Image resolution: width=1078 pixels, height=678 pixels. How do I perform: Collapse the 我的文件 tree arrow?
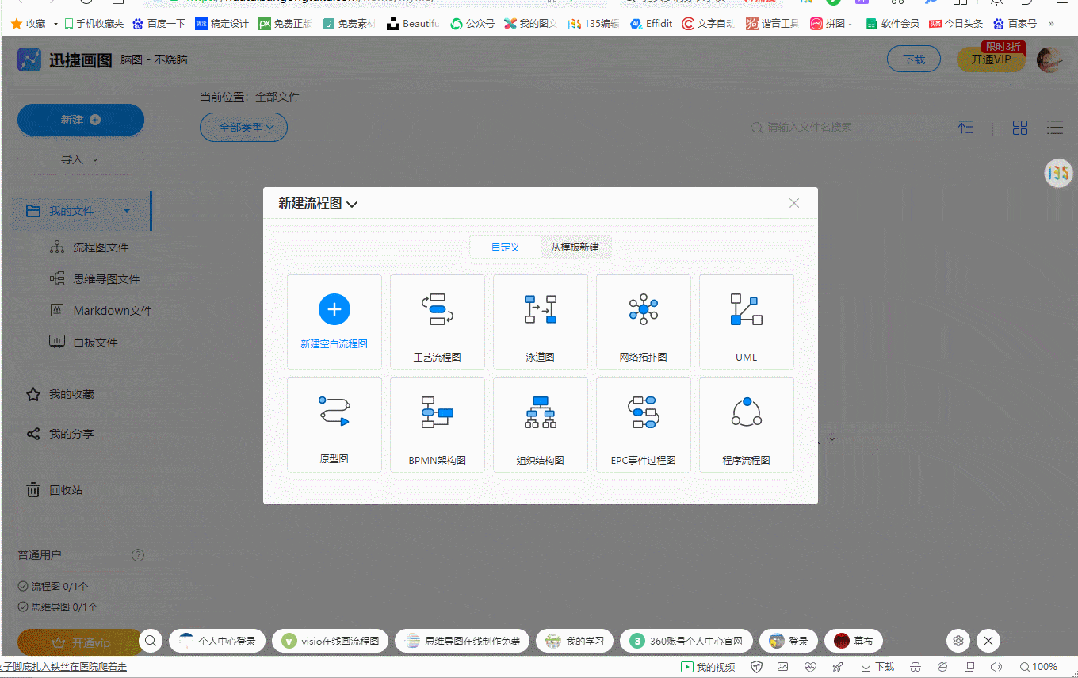pos(127,211)
